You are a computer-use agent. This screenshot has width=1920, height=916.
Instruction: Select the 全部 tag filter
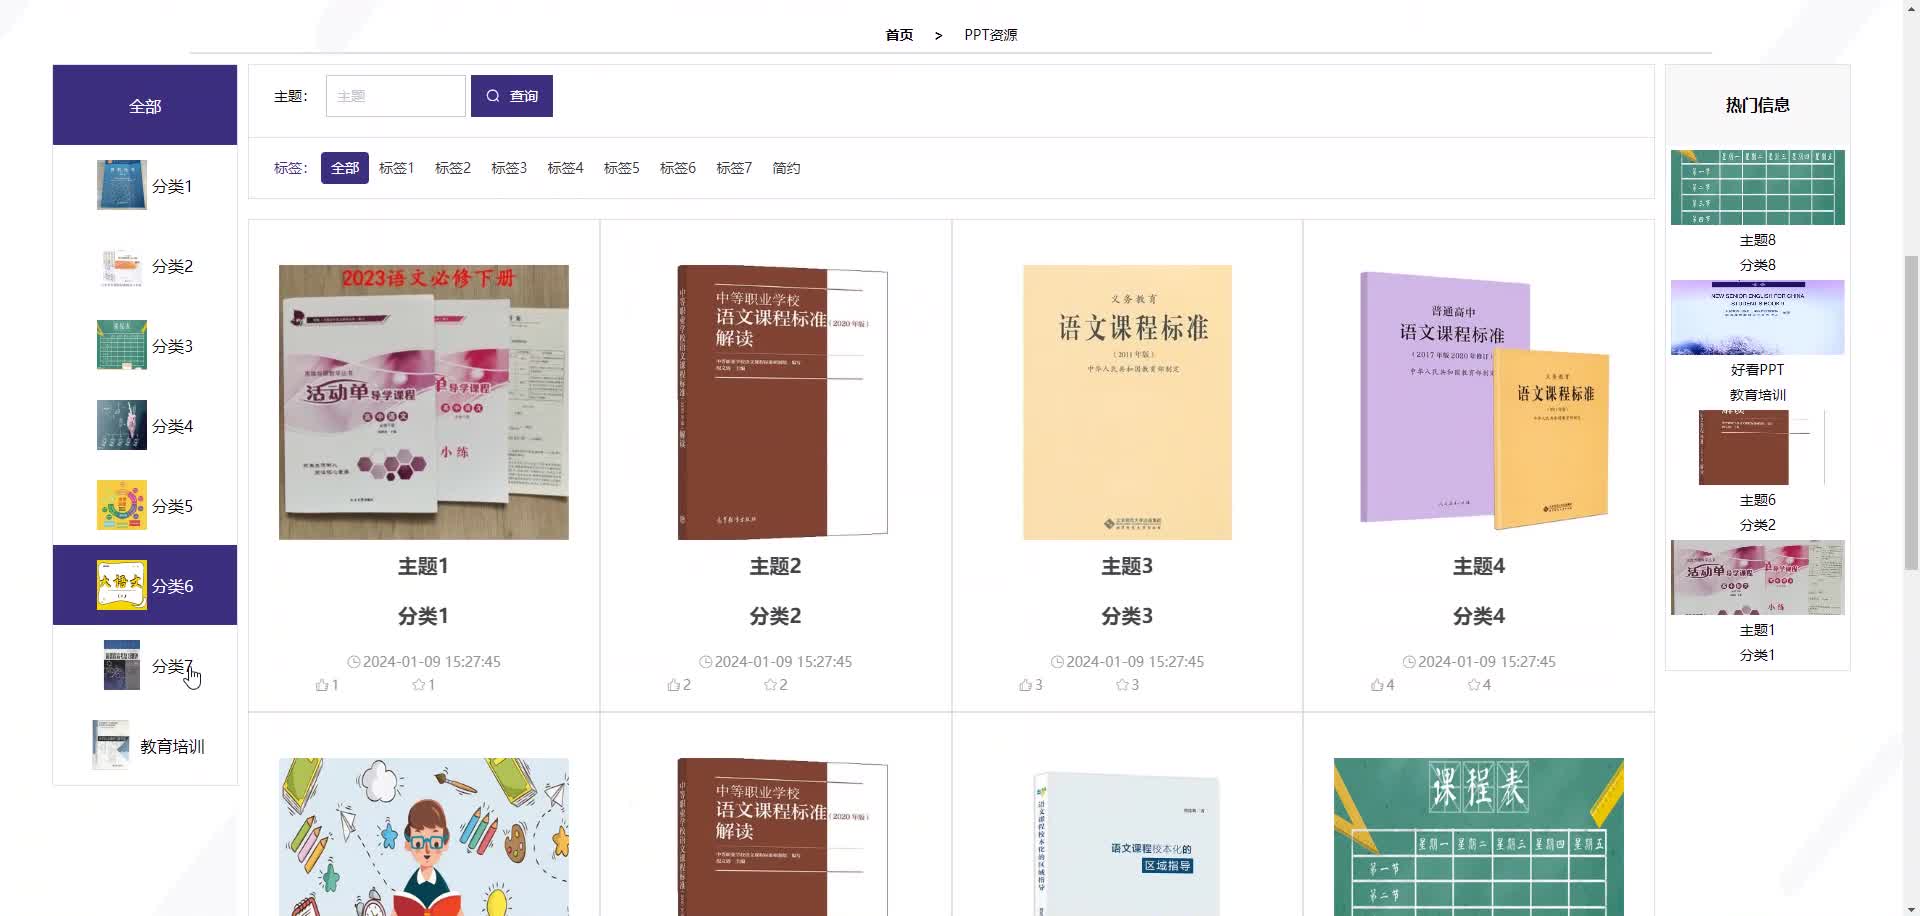(x=345, y=168)
